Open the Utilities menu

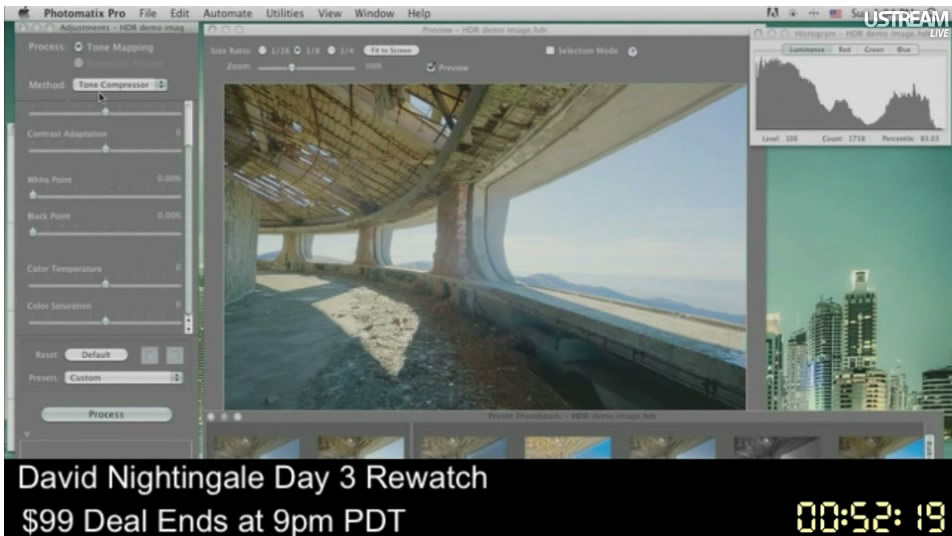(285, 13)
